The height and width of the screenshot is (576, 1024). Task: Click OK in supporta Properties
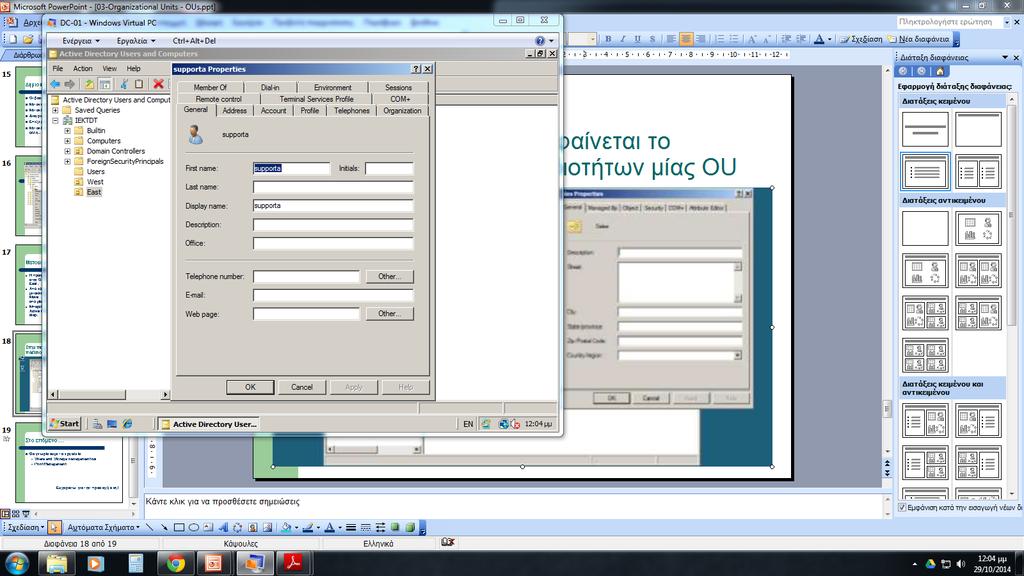pyautogui.click(x=250, y=387)
